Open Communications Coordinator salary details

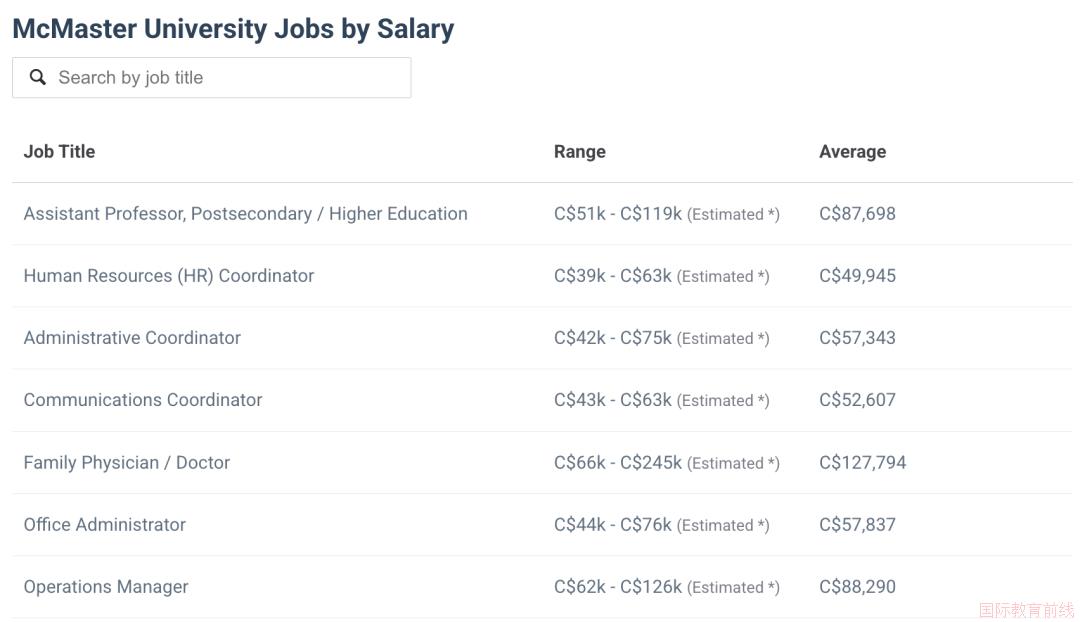coord(143,400)
